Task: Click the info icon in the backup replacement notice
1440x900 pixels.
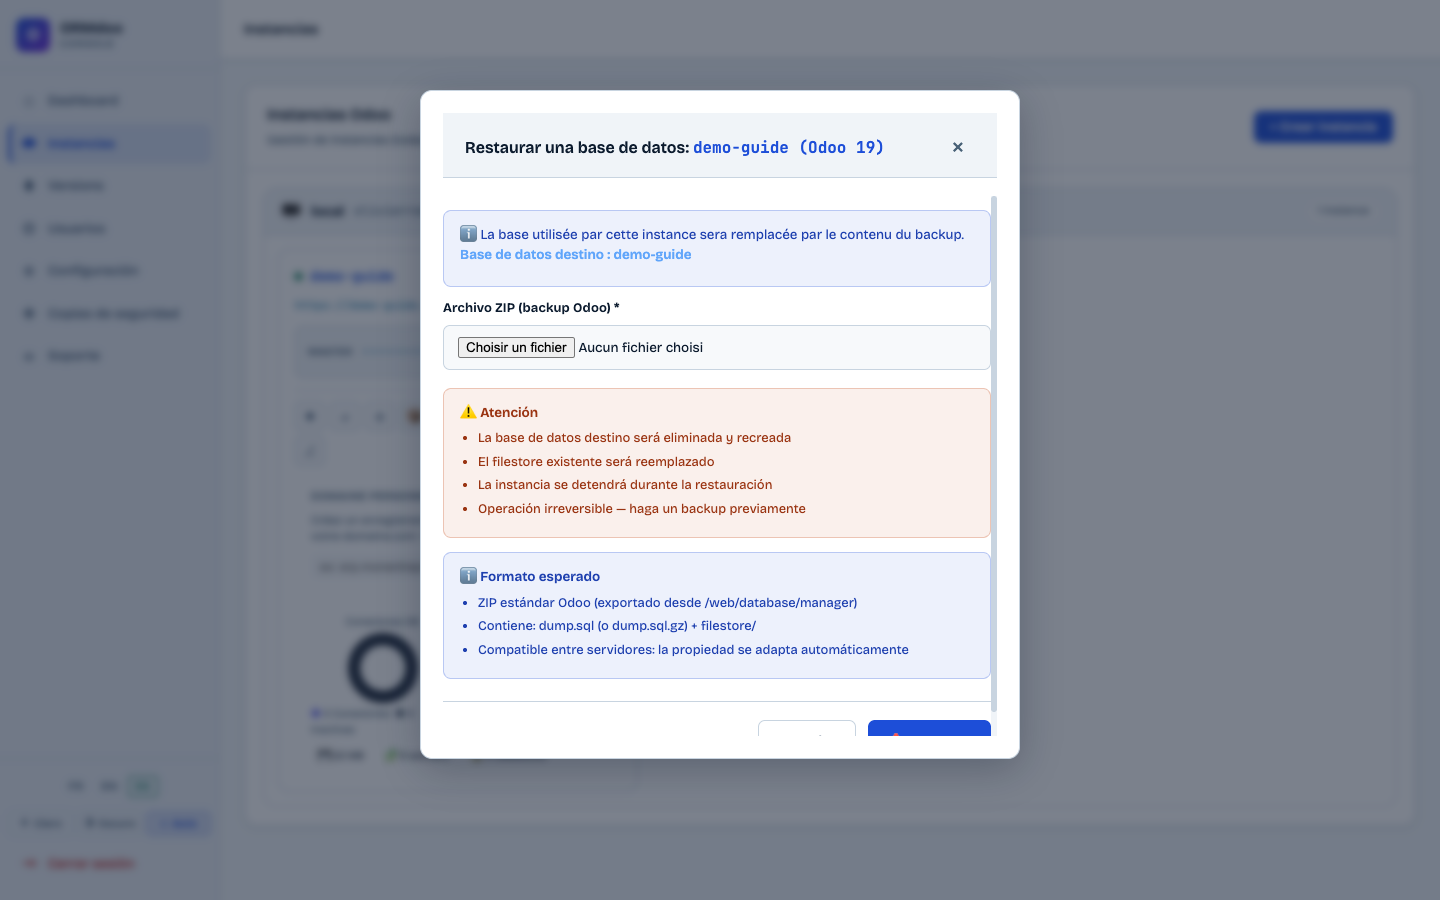Action: coord(468,234)
